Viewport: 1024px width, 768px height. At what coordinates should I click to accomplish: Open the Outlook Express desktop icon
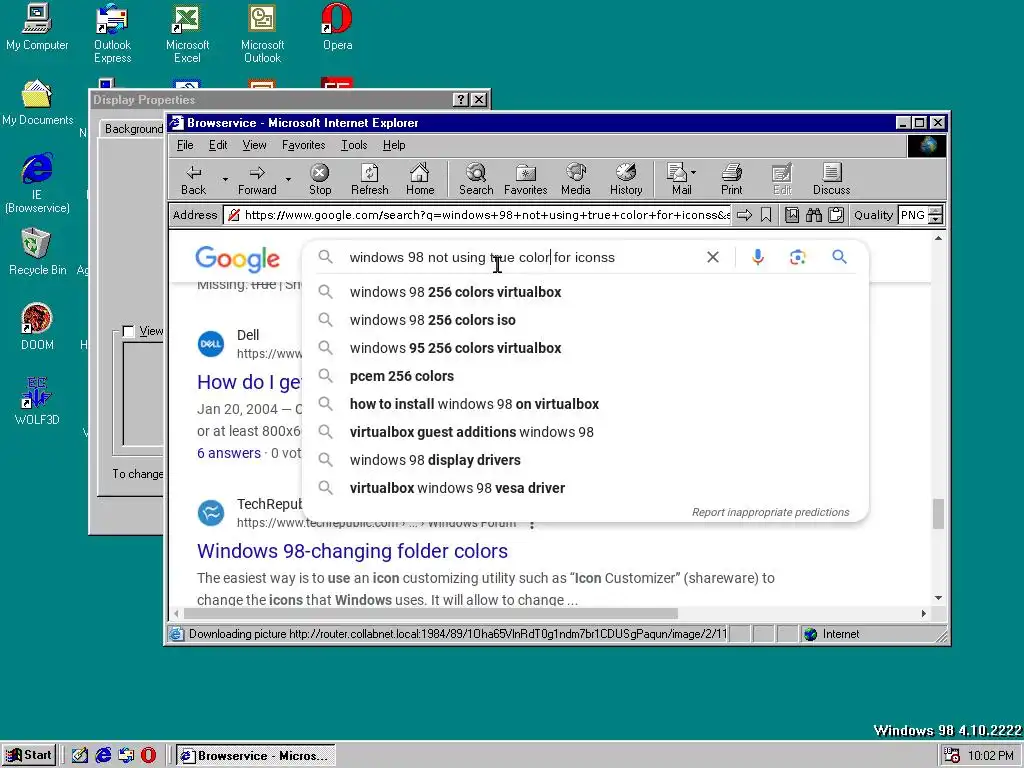click(112, 33)
